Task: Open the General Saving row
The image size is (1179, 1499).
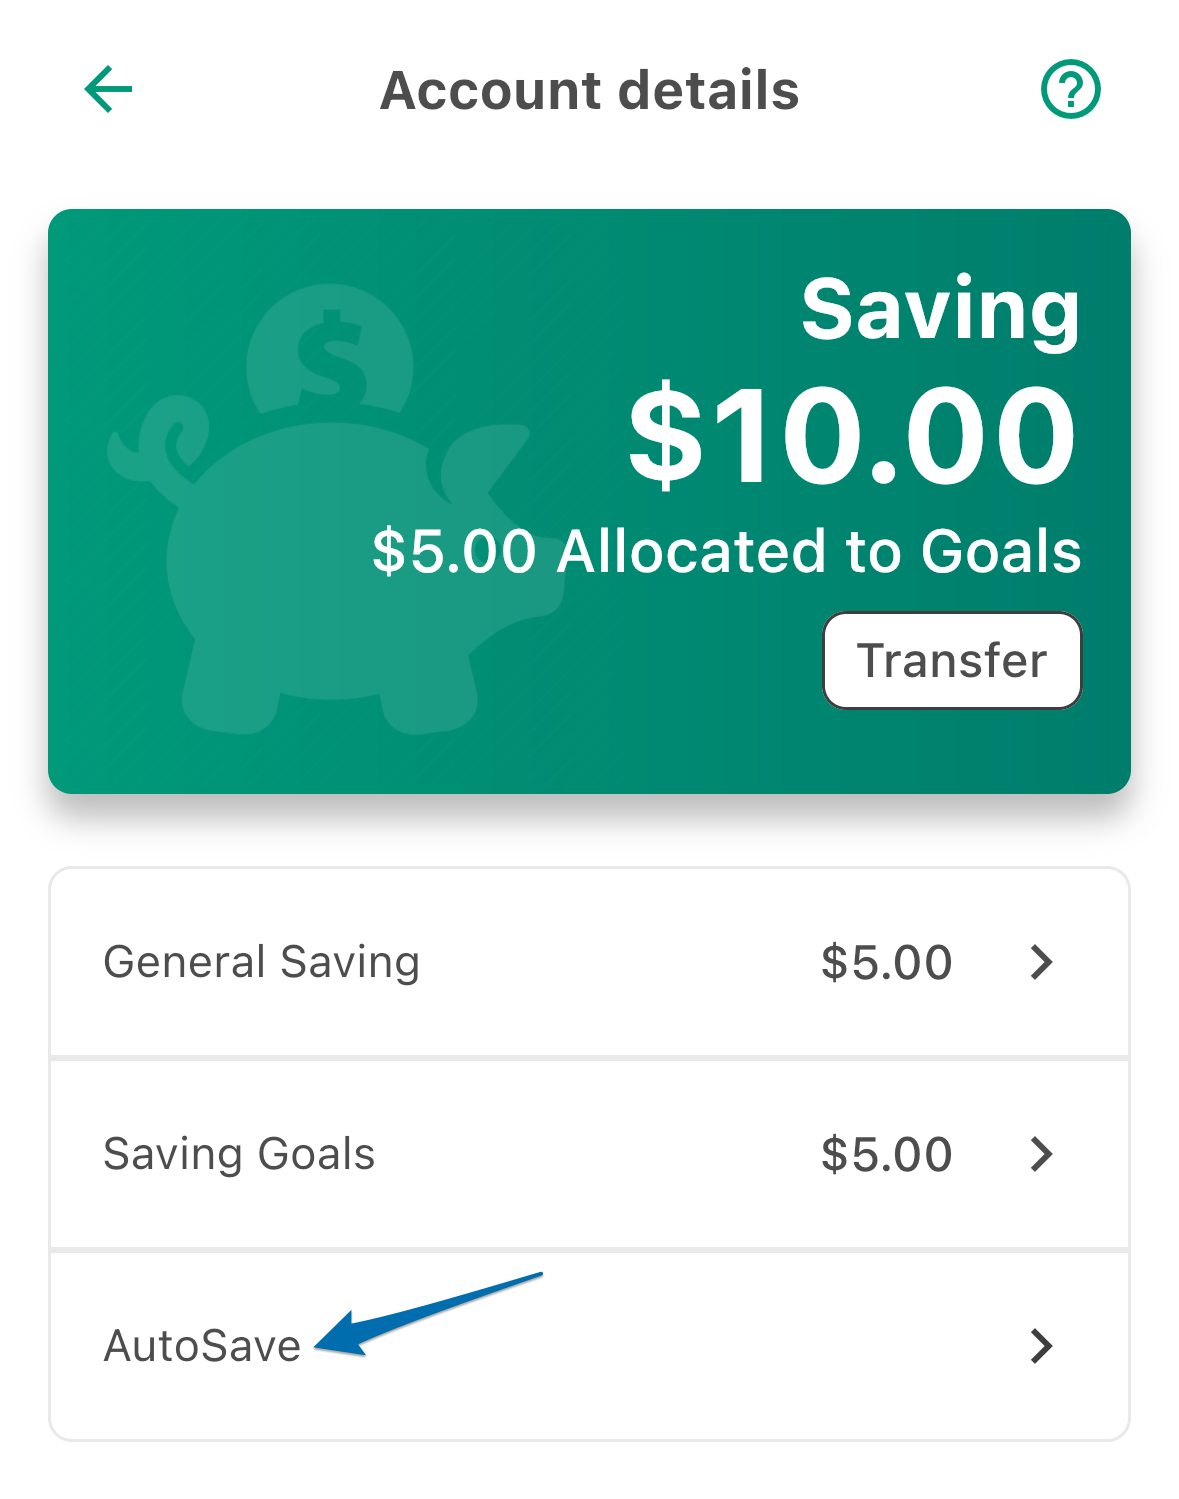Action: coord(589,962)
